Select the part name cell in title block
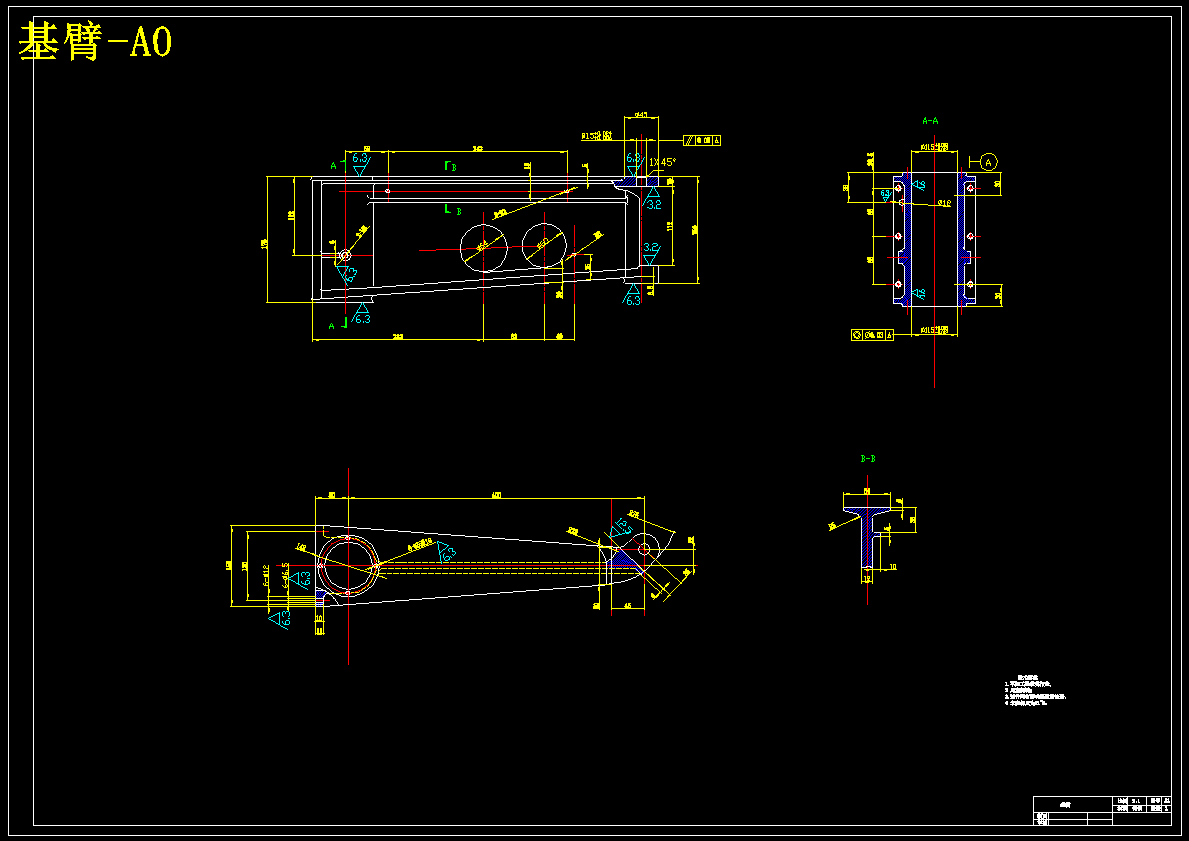The height and width of the screenshot is (841, 1189). click(x=1072, y=804)
